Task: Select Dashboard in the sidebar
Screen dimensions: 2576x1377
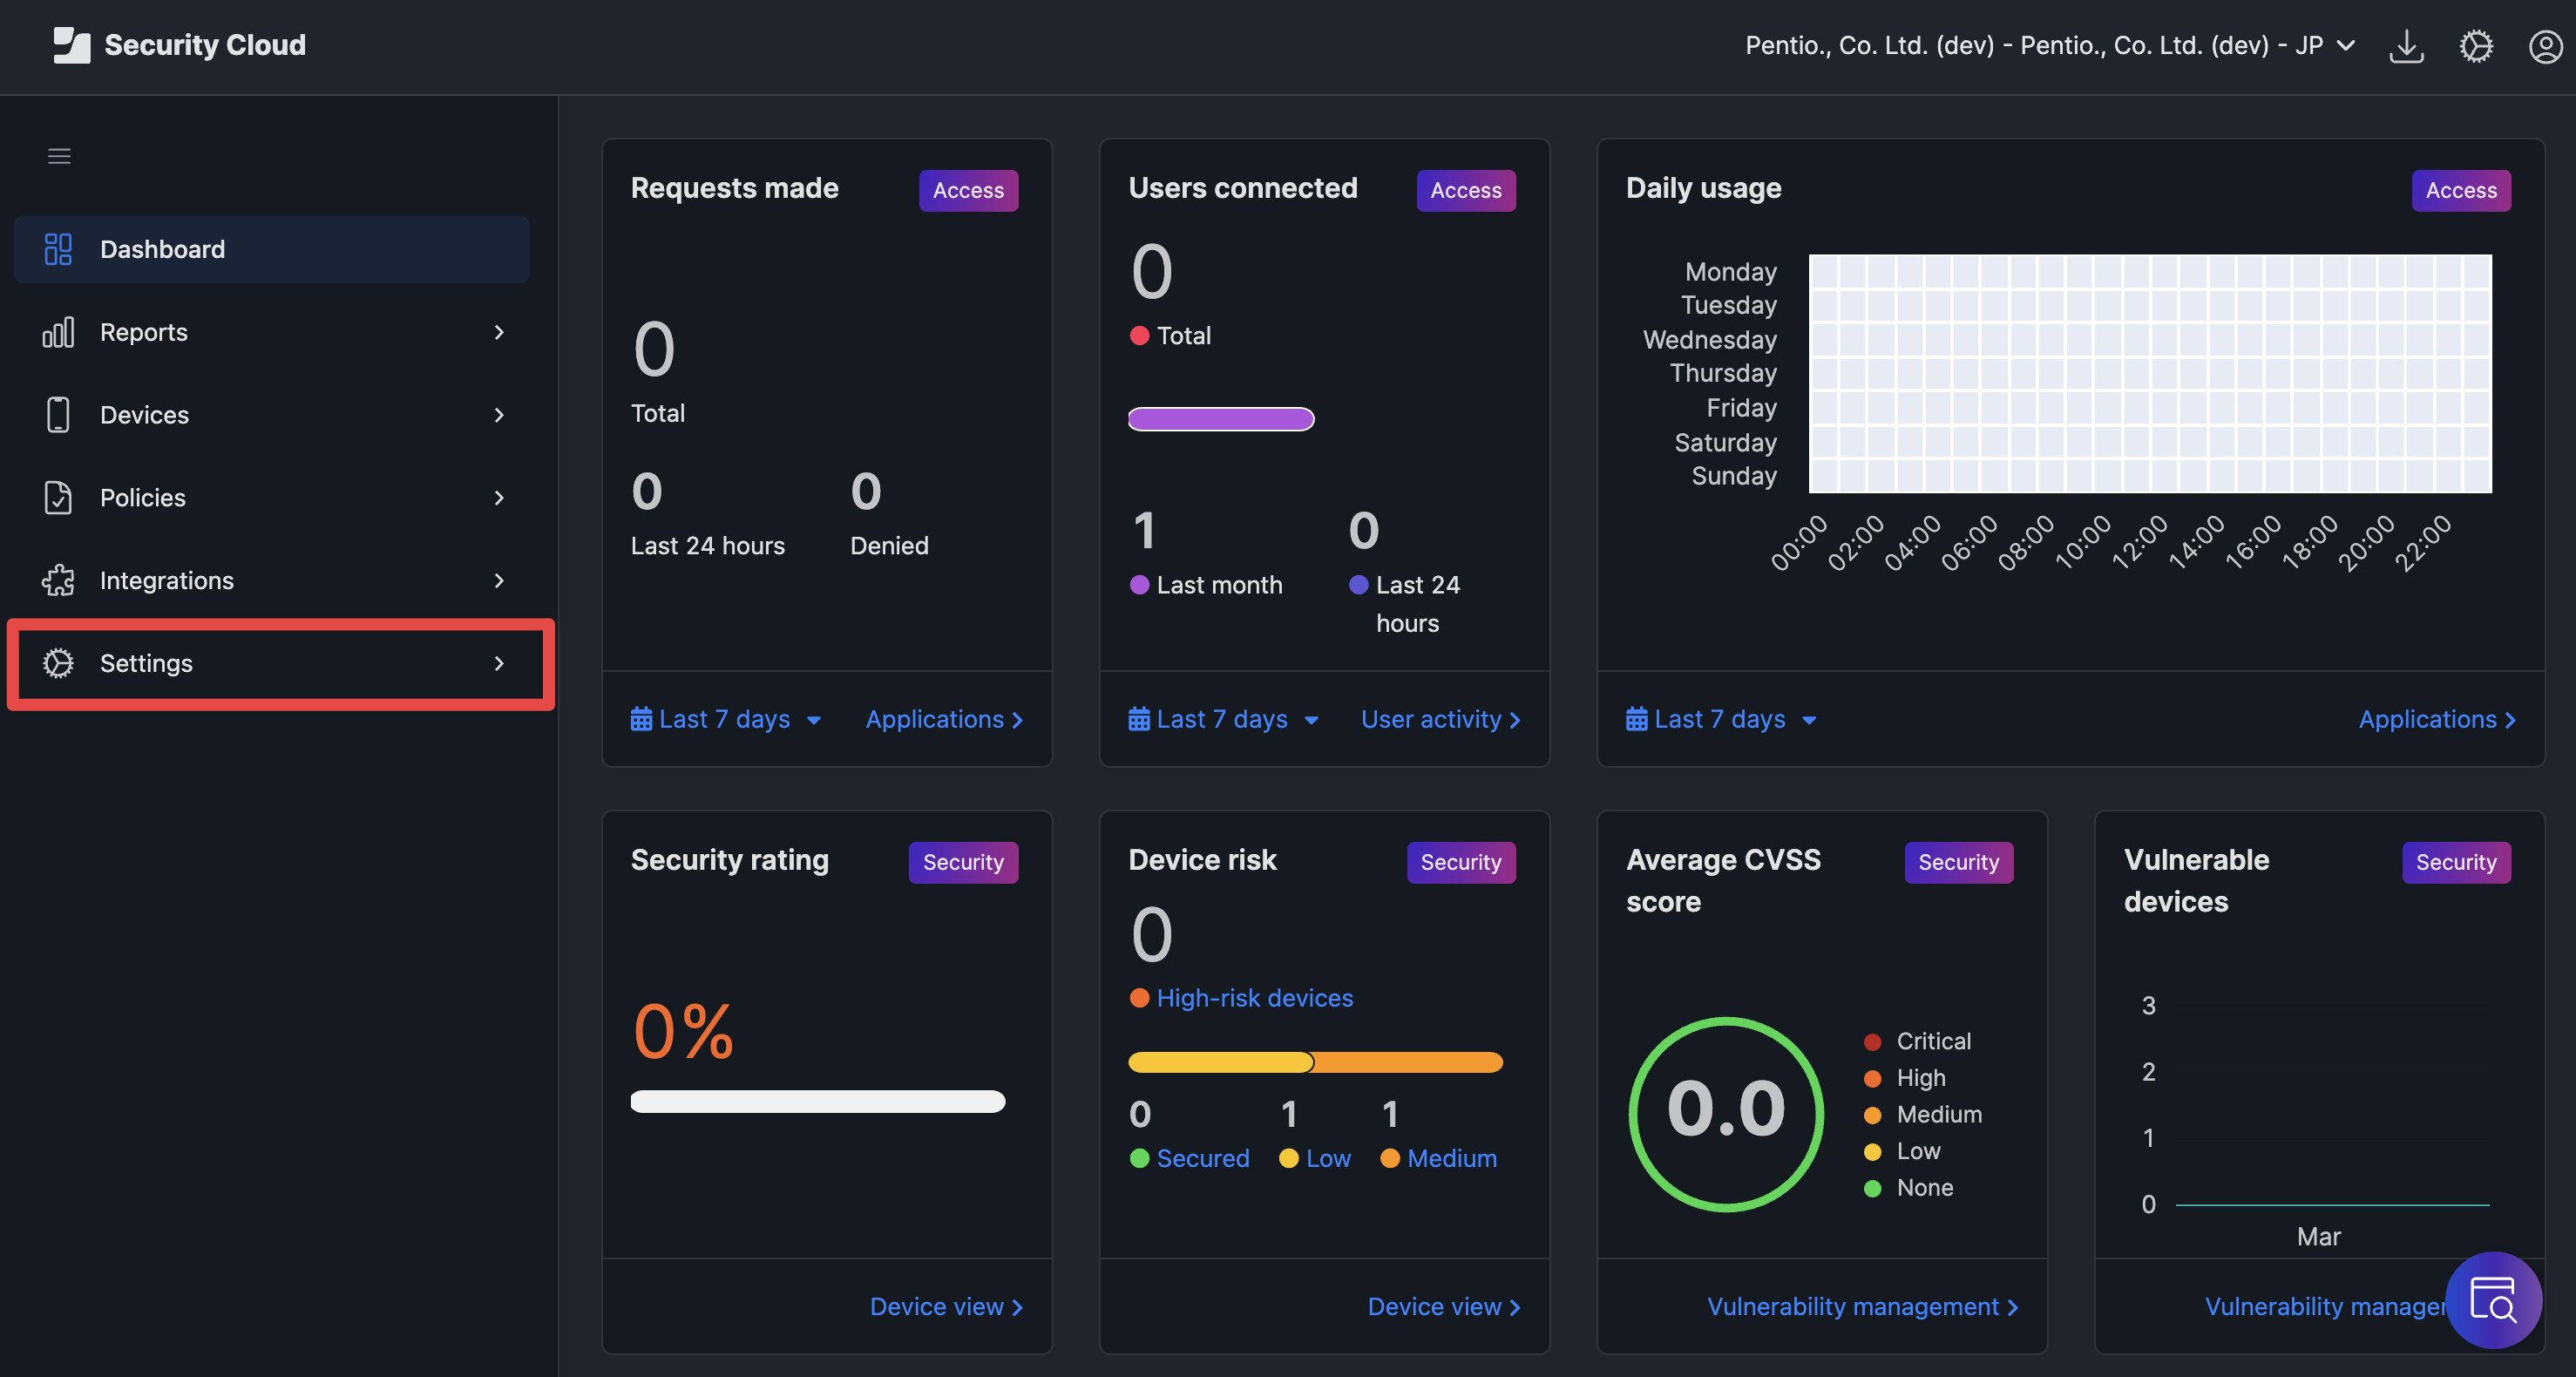Action: pyautogui.click(x=272, y=249)
